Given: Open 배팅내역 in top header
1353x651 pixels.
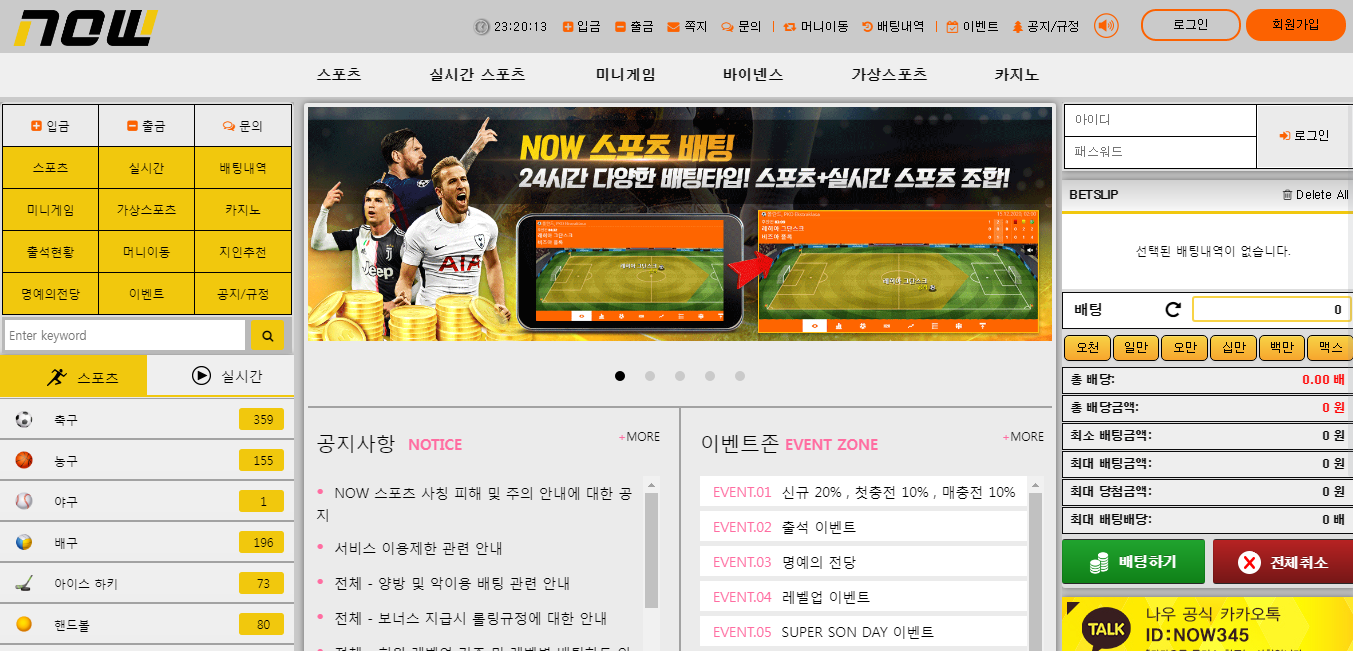Looking at the screenshot, I should [893, 27].
